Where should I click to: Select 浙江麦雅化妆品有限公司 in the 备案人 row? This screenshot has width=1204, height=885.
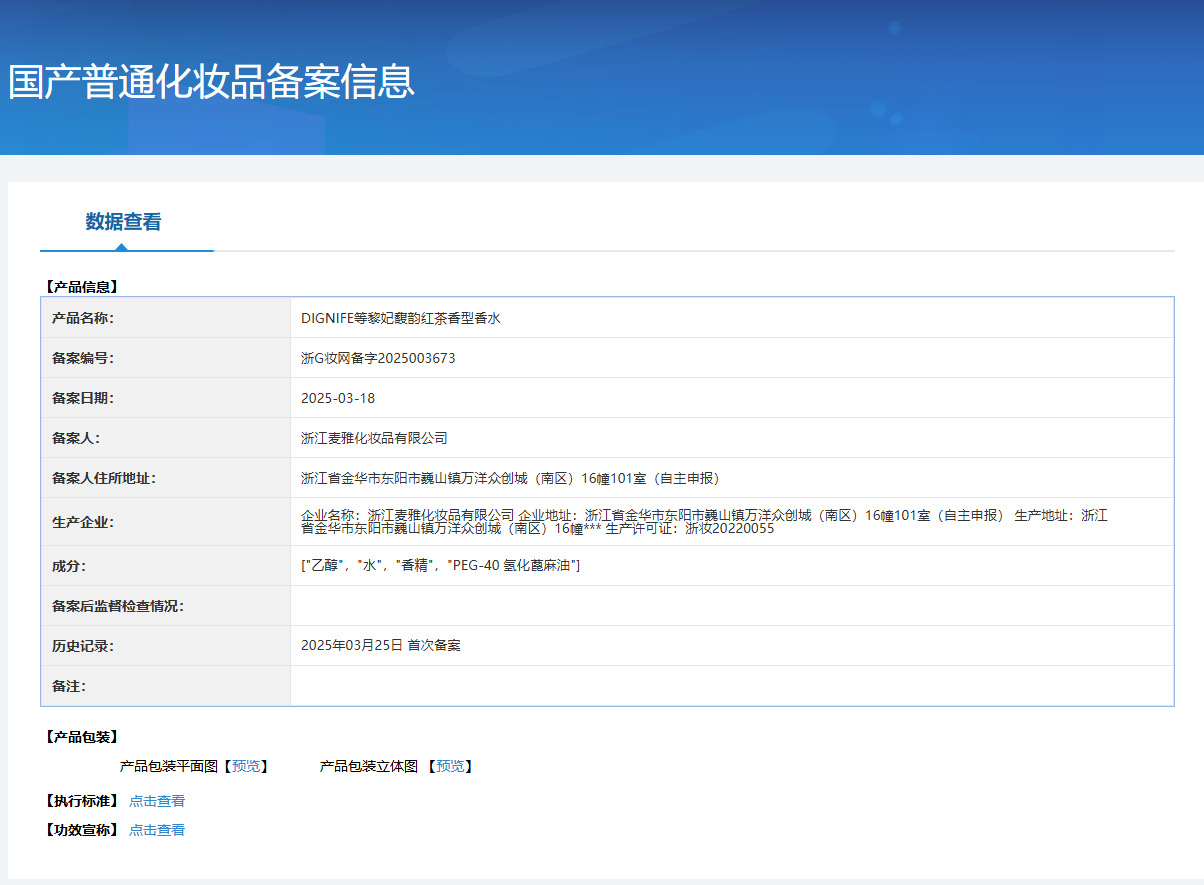pyautogui.click(x=374, y=438)
